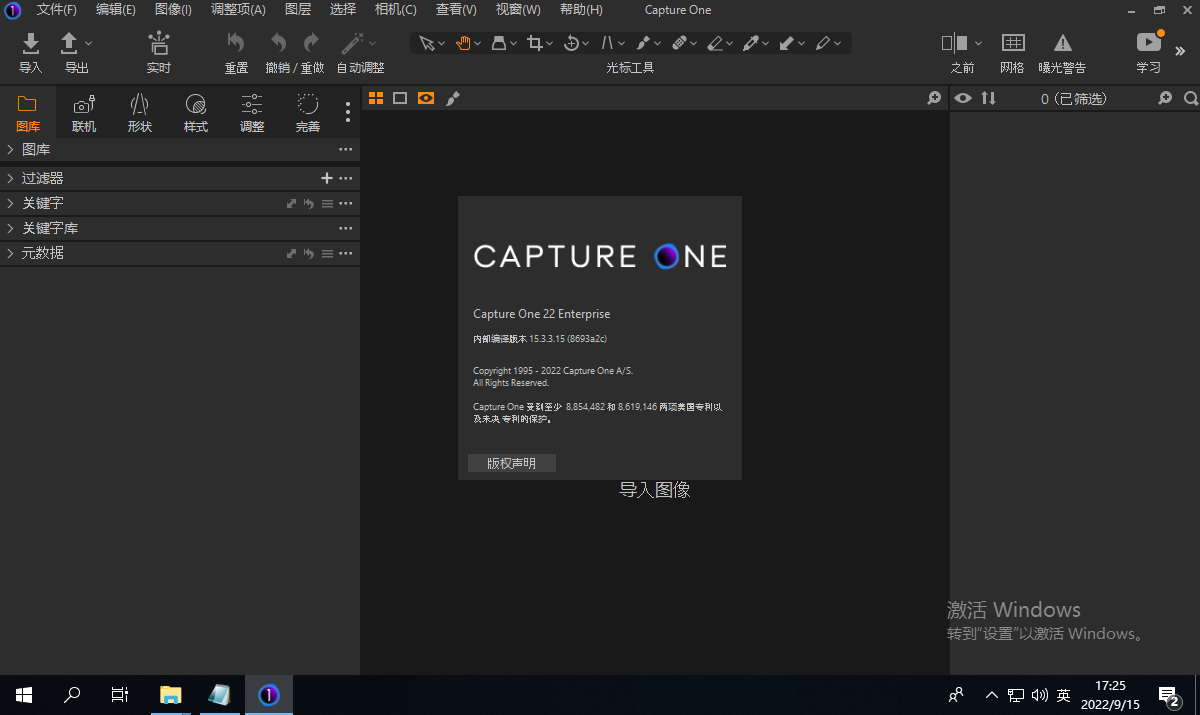Click the 0 (已筛选) filtered count
This screenshot has width=1200, height=715.
(1073, 99)
